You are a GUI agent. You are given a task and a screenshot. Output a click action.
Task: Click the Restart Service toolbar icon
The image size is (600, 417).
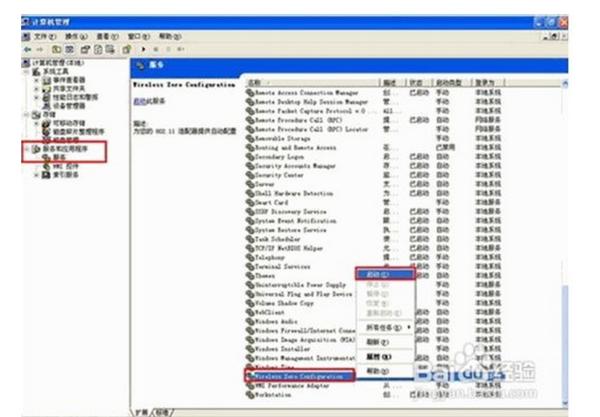[181, 49]
